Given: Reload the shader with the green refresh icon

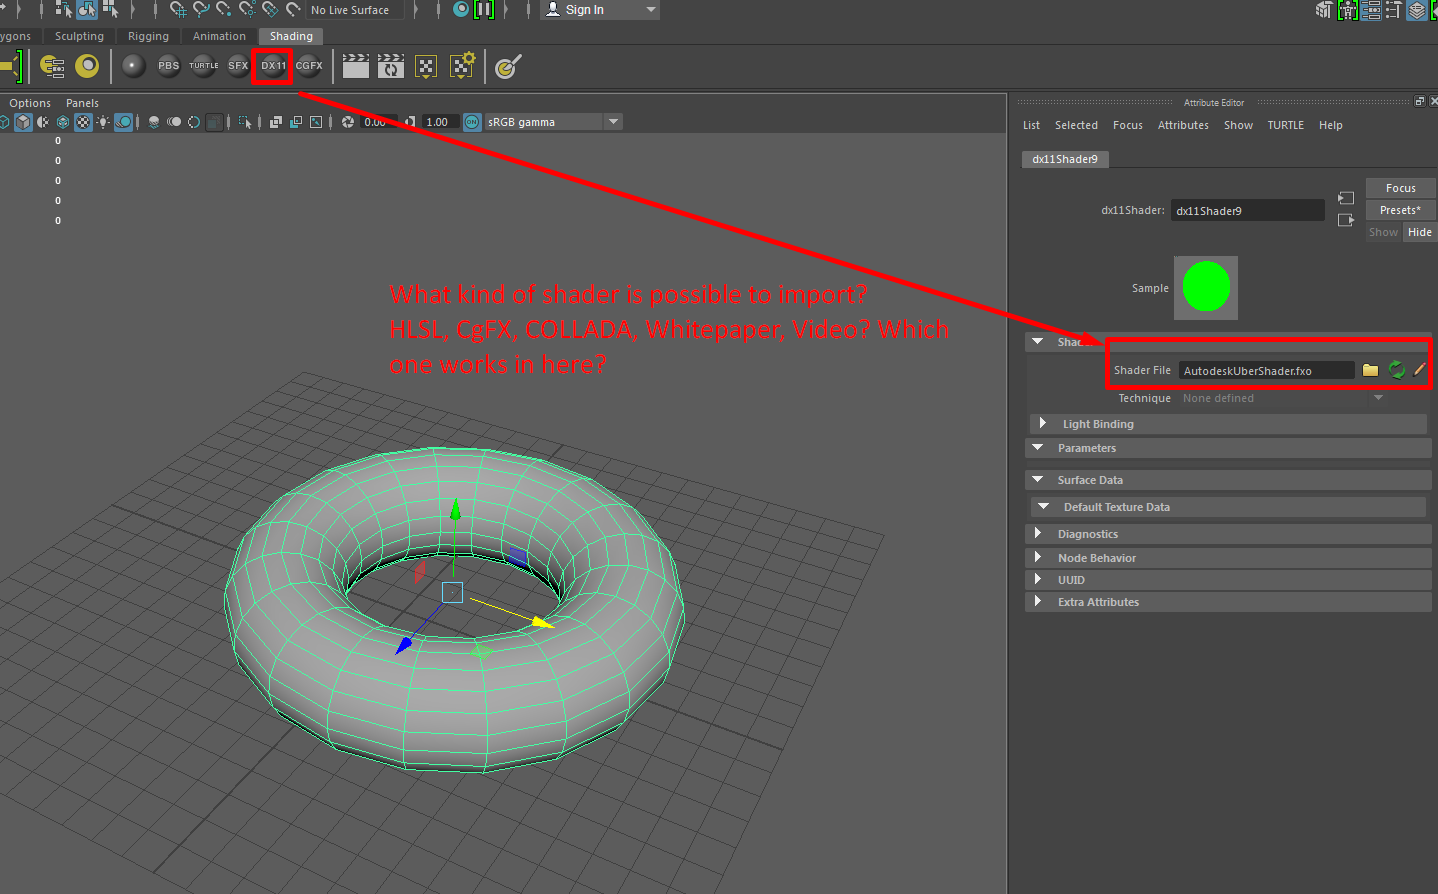Looking at the screenshot, I should click(1397, 370).
